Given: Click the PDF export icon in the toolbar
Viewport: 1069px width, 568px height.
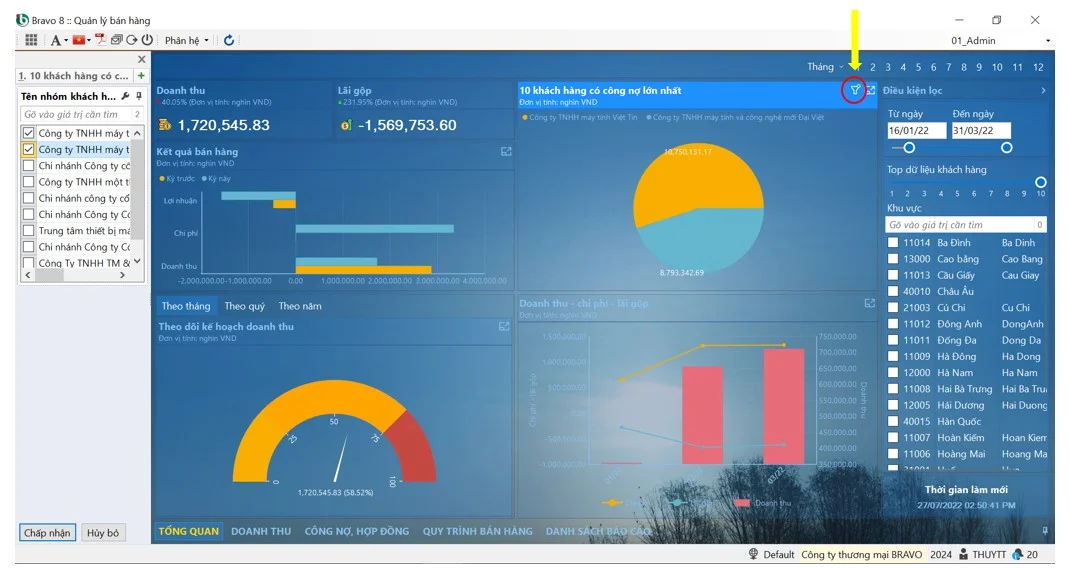Looking at the screenshot, I should point(101,40).
